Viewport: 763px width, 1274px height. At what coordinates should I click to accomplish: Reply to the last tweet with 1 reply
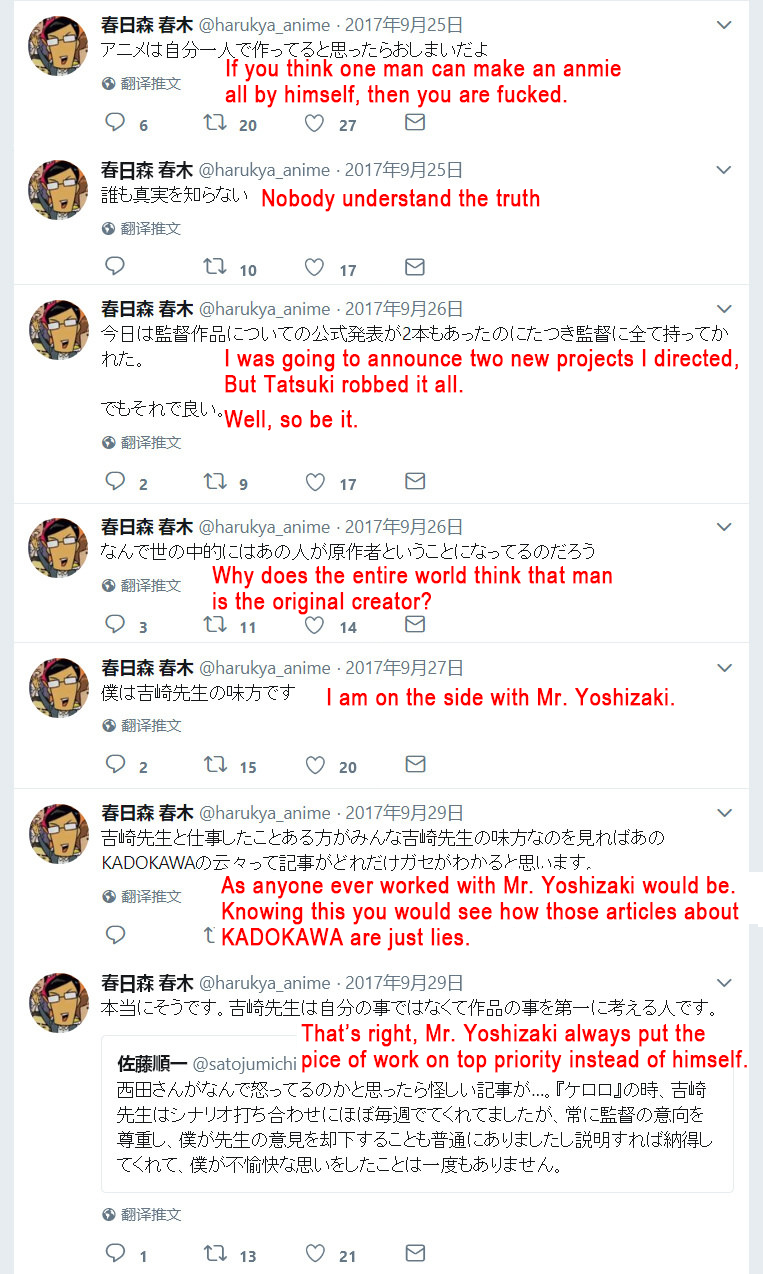[x=115, y=1254]
